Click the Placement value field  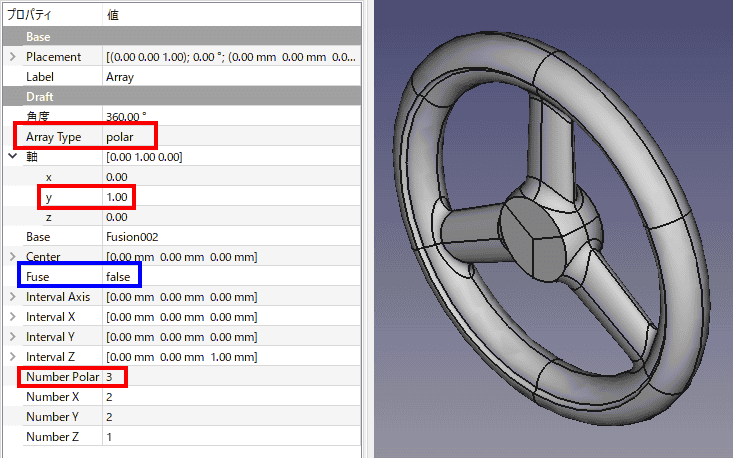[231, 57]
